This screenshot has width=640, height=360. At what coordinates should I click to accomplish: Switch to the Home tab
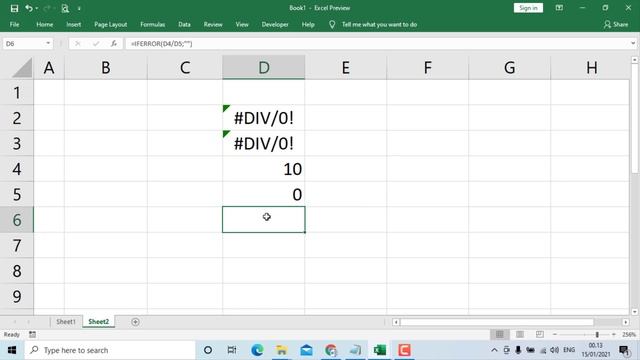pyautogui.click(x=44, y=24)
